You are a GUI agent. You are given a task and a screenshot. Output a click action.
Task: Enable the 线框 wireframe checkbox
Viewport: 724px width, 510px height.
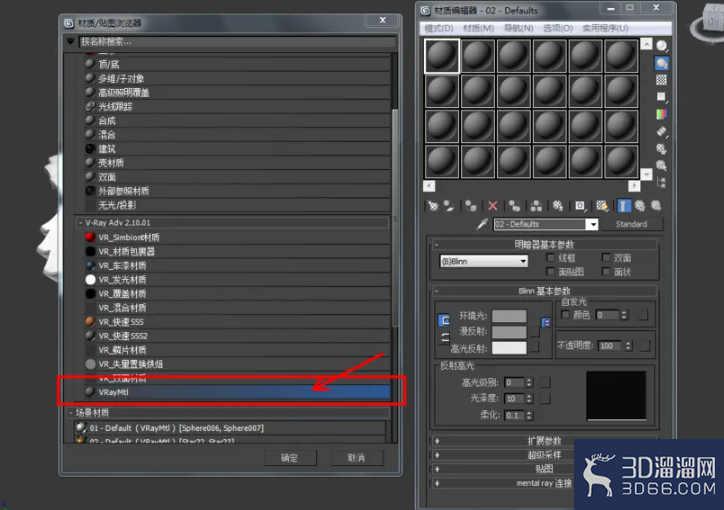tap(550, 258)
